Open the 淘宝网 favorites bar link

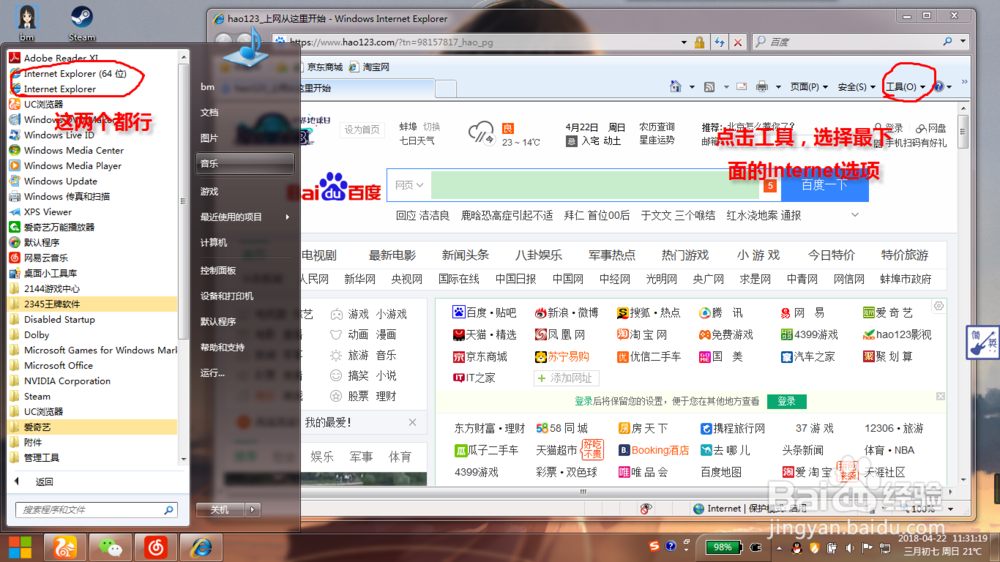tap(370, 67)
